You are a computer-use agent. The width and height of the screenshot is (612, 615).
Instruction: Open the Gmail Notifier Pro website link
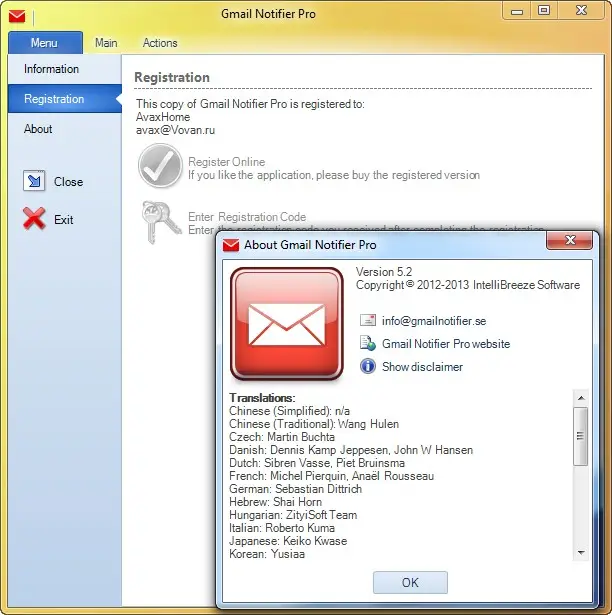[x=446, y=344]
